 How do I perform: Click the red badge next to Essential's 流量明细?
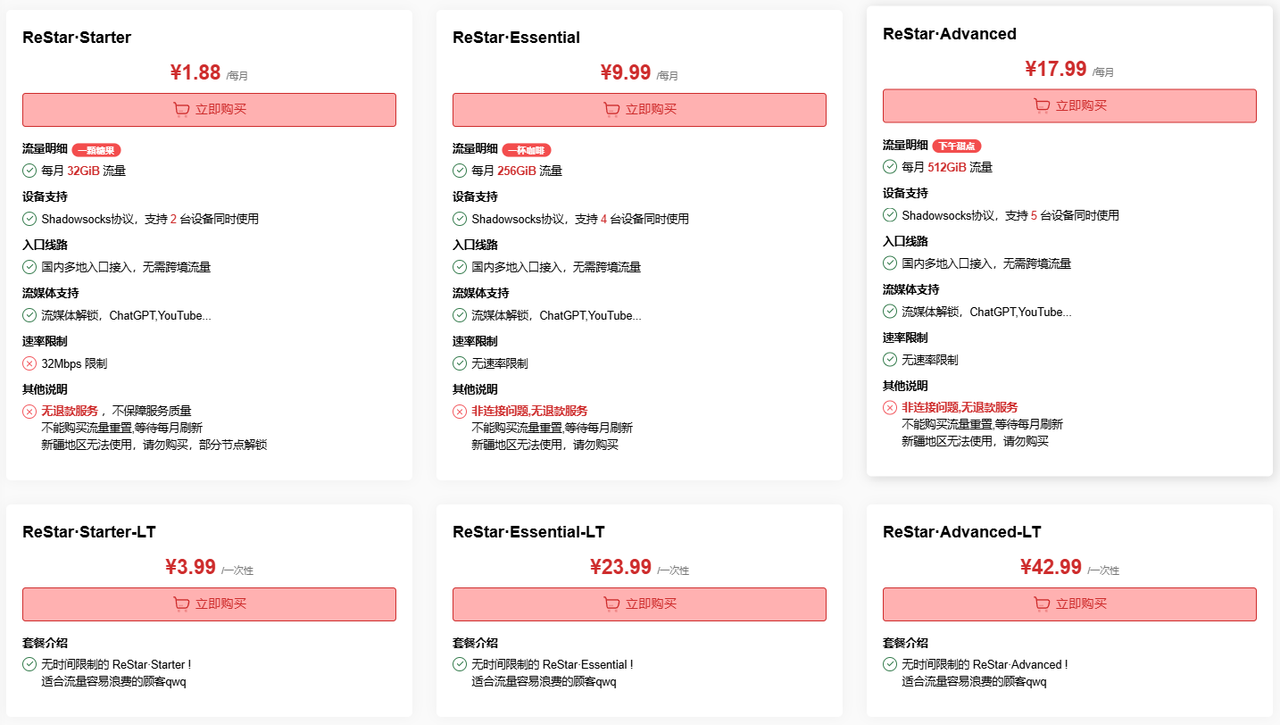click(x=526, y=150)
